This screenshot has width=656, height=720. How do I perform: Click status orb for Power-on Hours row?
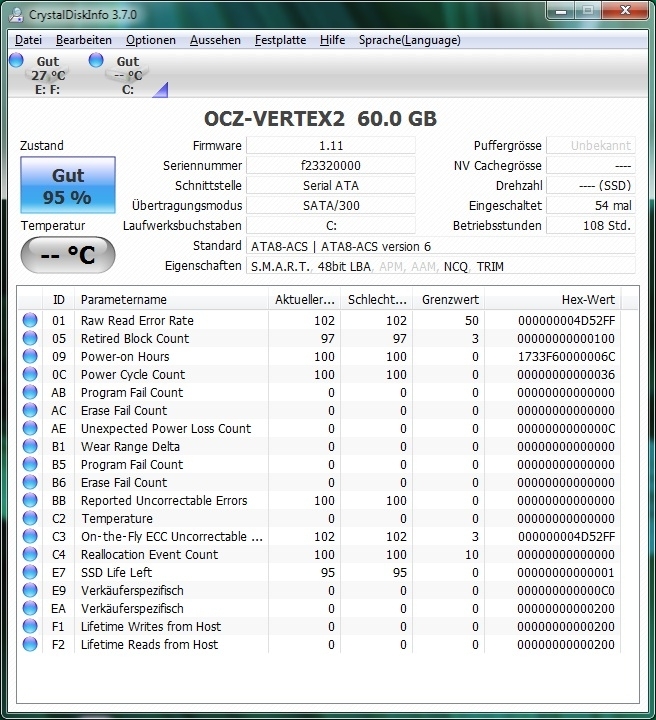coord(30,357)
